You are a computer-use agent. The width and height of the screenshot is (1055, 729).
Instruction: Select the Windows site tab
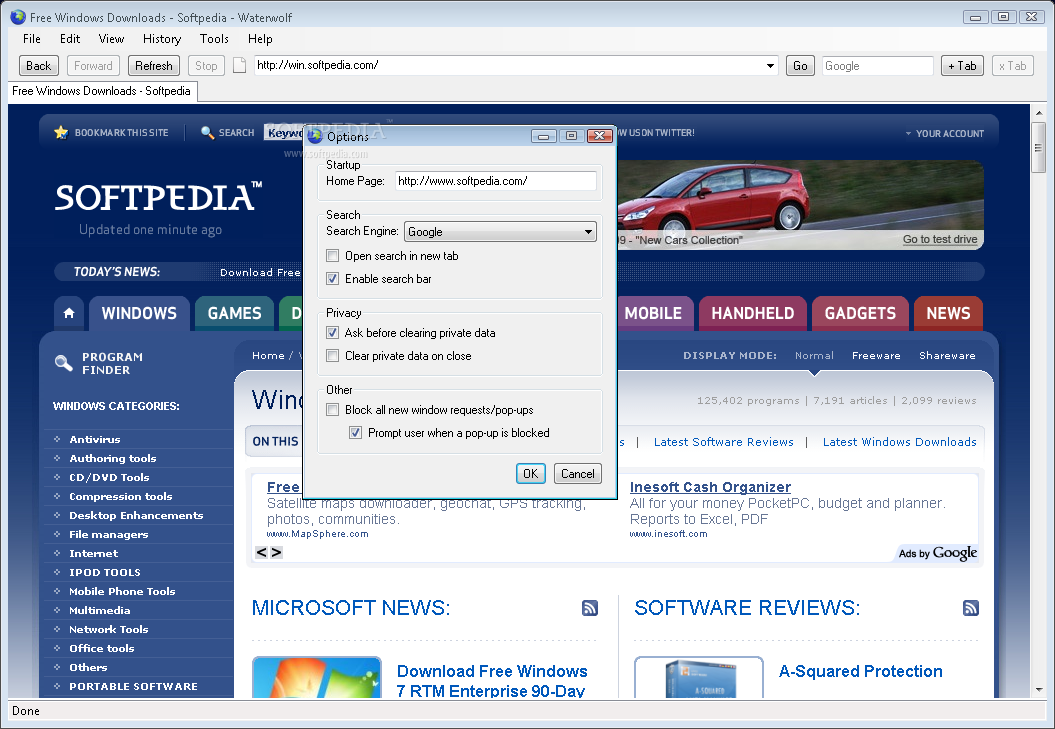(x=139, y=313)
